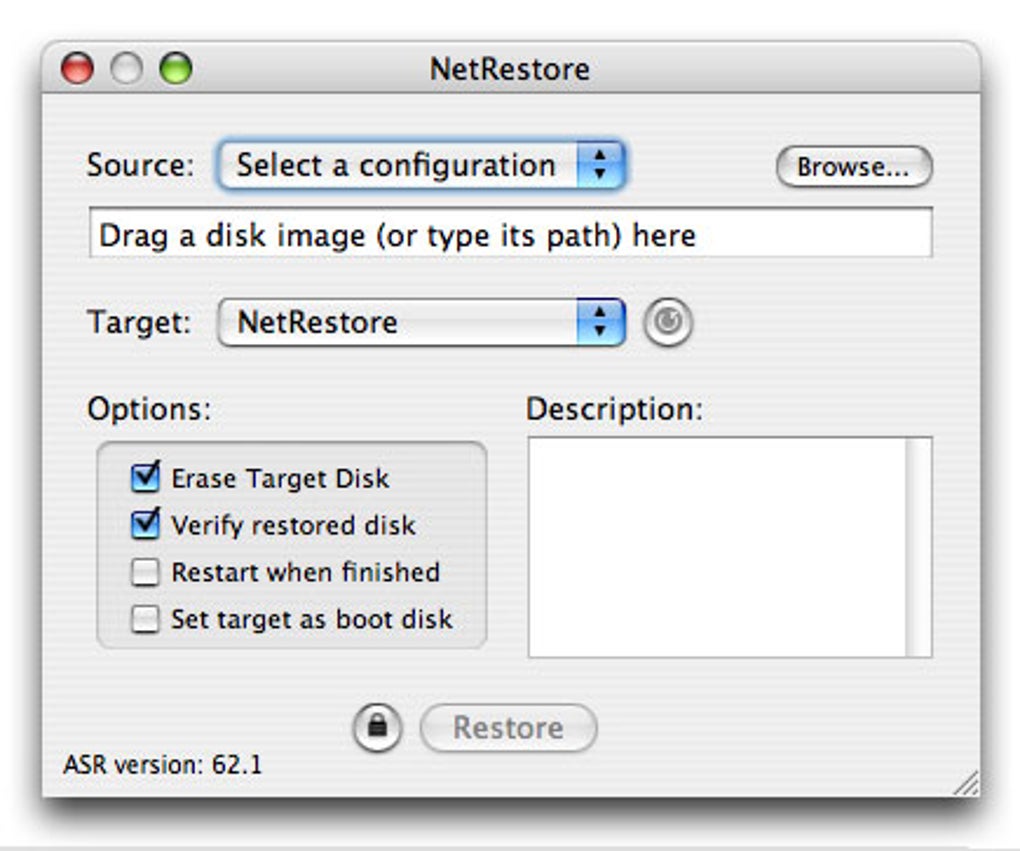Enable Restart when finished
Screen dimensions: 1020x851
tap(143, 572)
